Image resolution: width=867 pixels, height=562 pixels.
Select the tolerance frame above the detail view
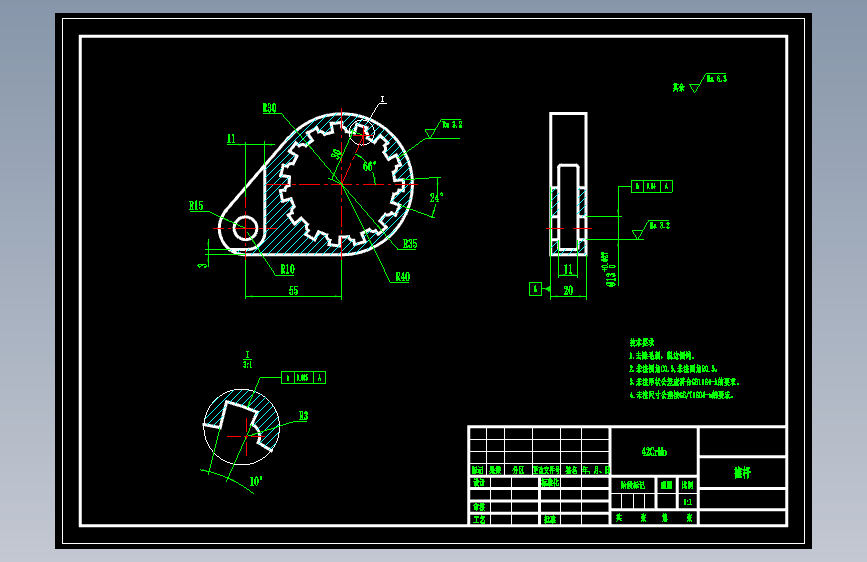303,378
